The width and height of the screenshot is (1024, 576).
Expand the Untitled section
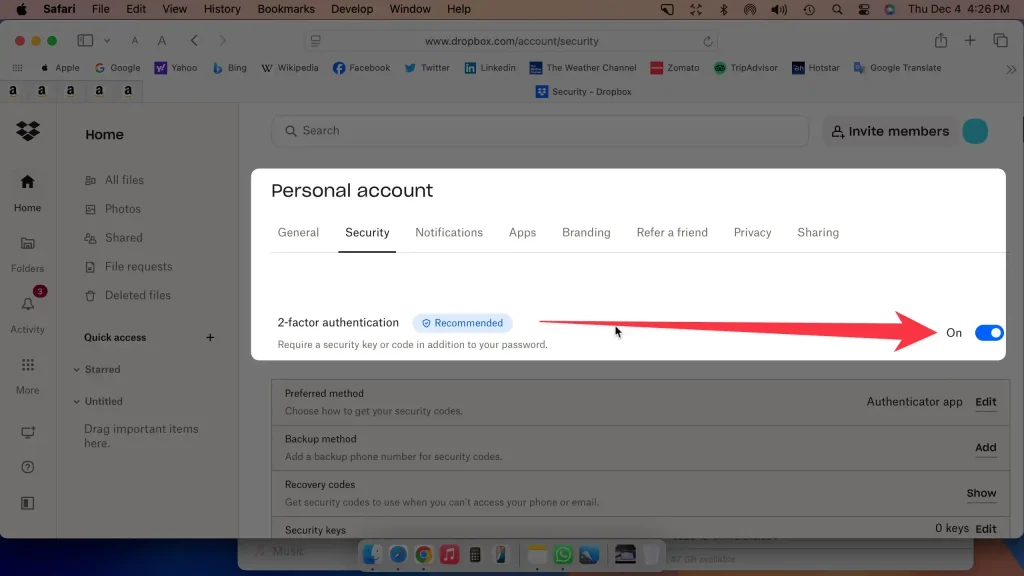click(x=77, y=401)
